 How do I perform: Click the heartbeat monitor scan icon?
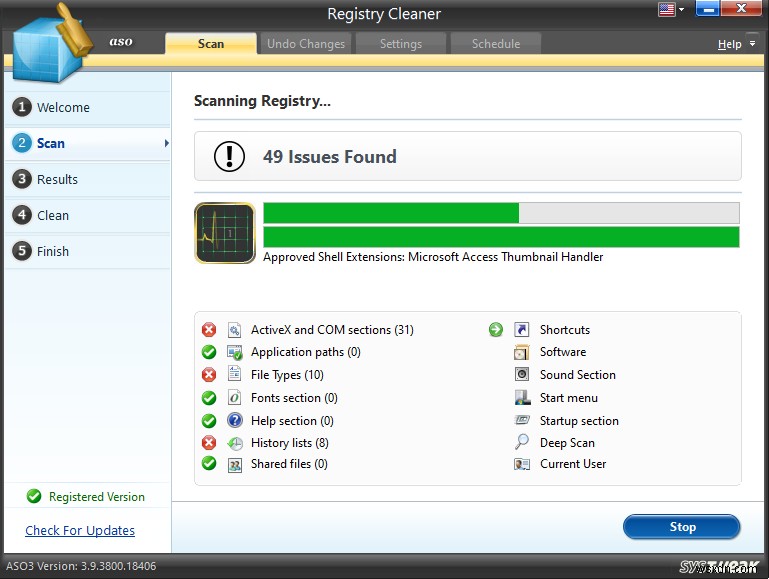tap(225, 233)
